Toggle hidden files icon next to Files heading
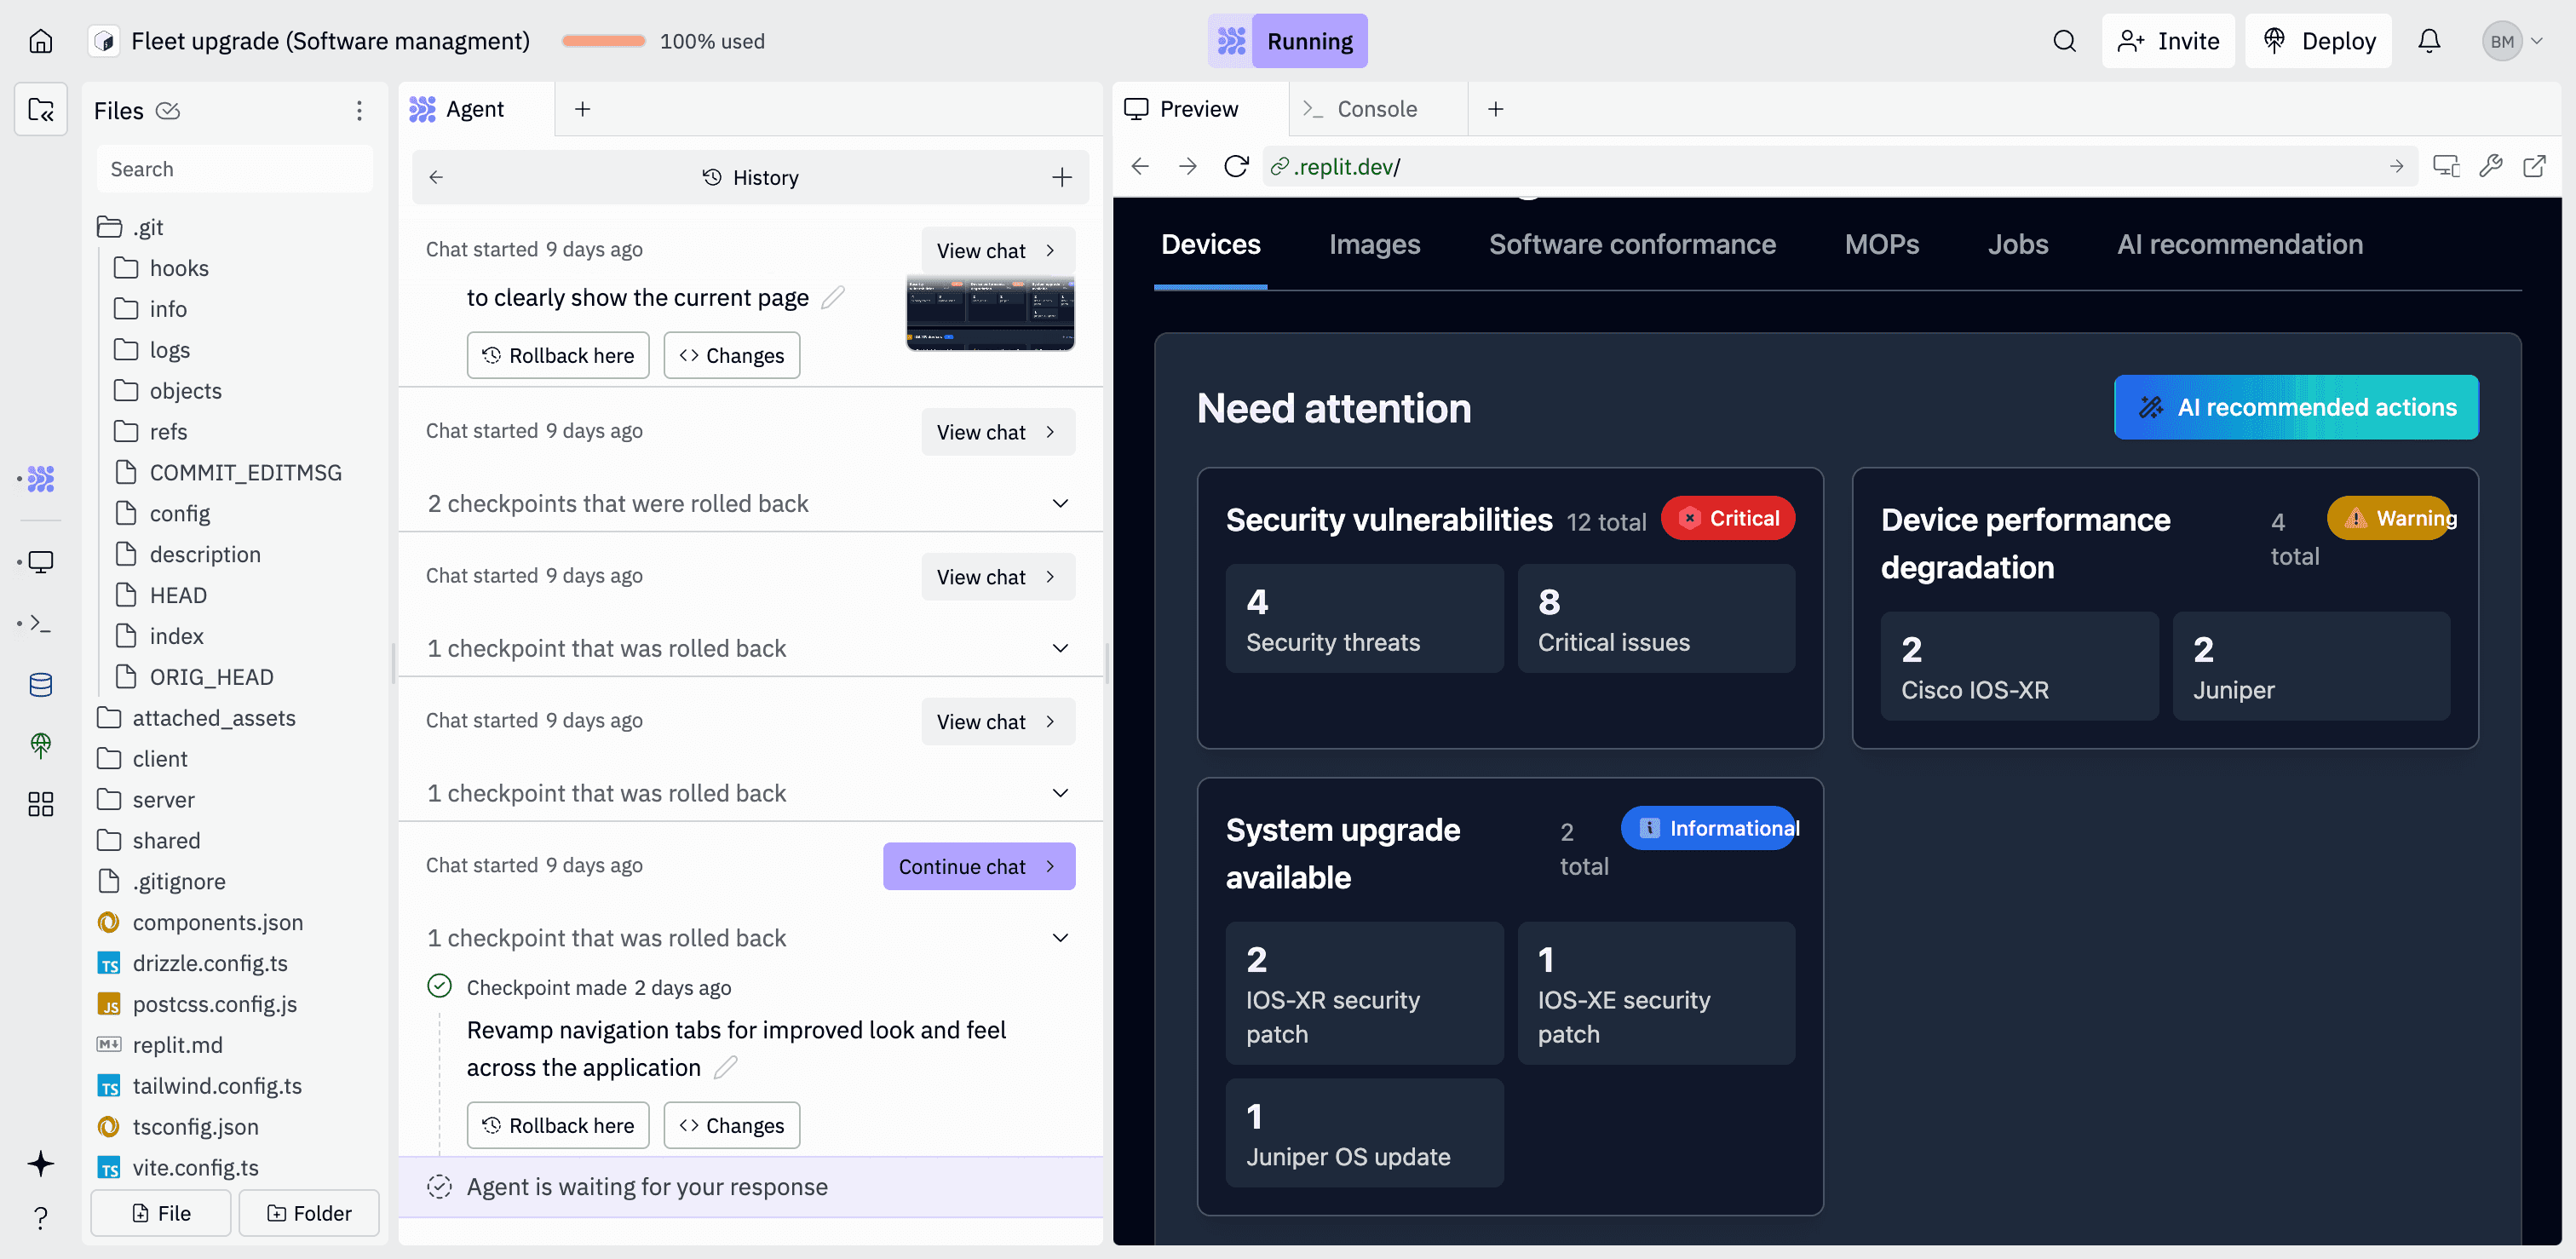Image resolution: width=2576 pixels, height=1259 pixels. [x=169, y=111]
